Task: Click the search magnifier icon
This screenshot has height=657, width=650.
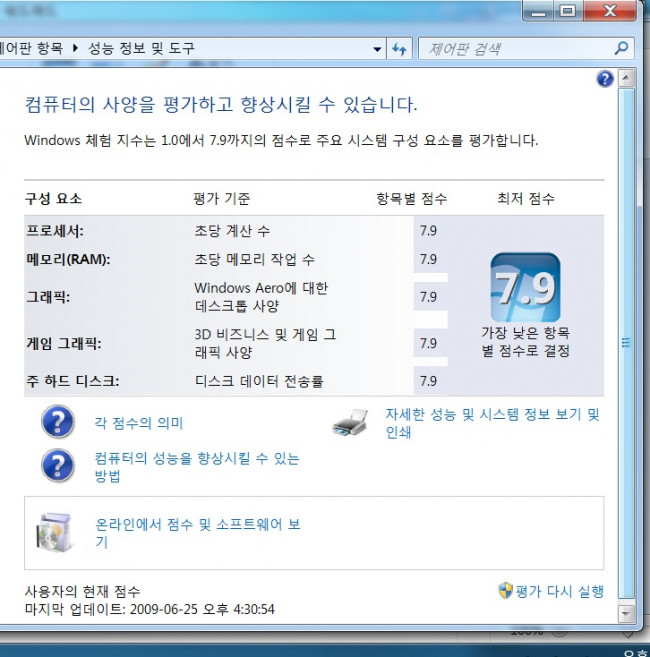Action: point(621,49)
